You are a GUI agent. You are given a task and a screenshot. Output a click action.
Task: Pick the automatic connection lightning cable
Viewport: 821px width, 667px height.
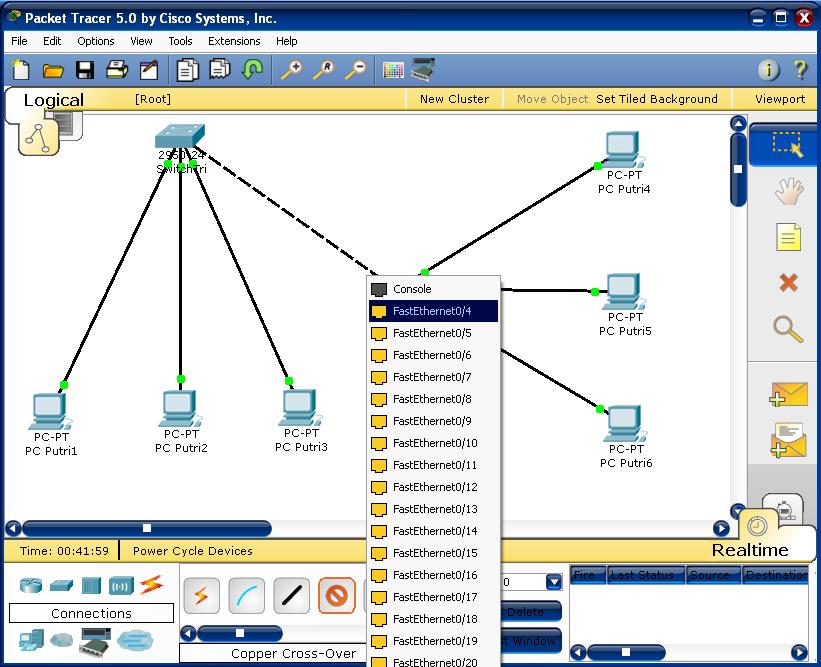[201, 596]
